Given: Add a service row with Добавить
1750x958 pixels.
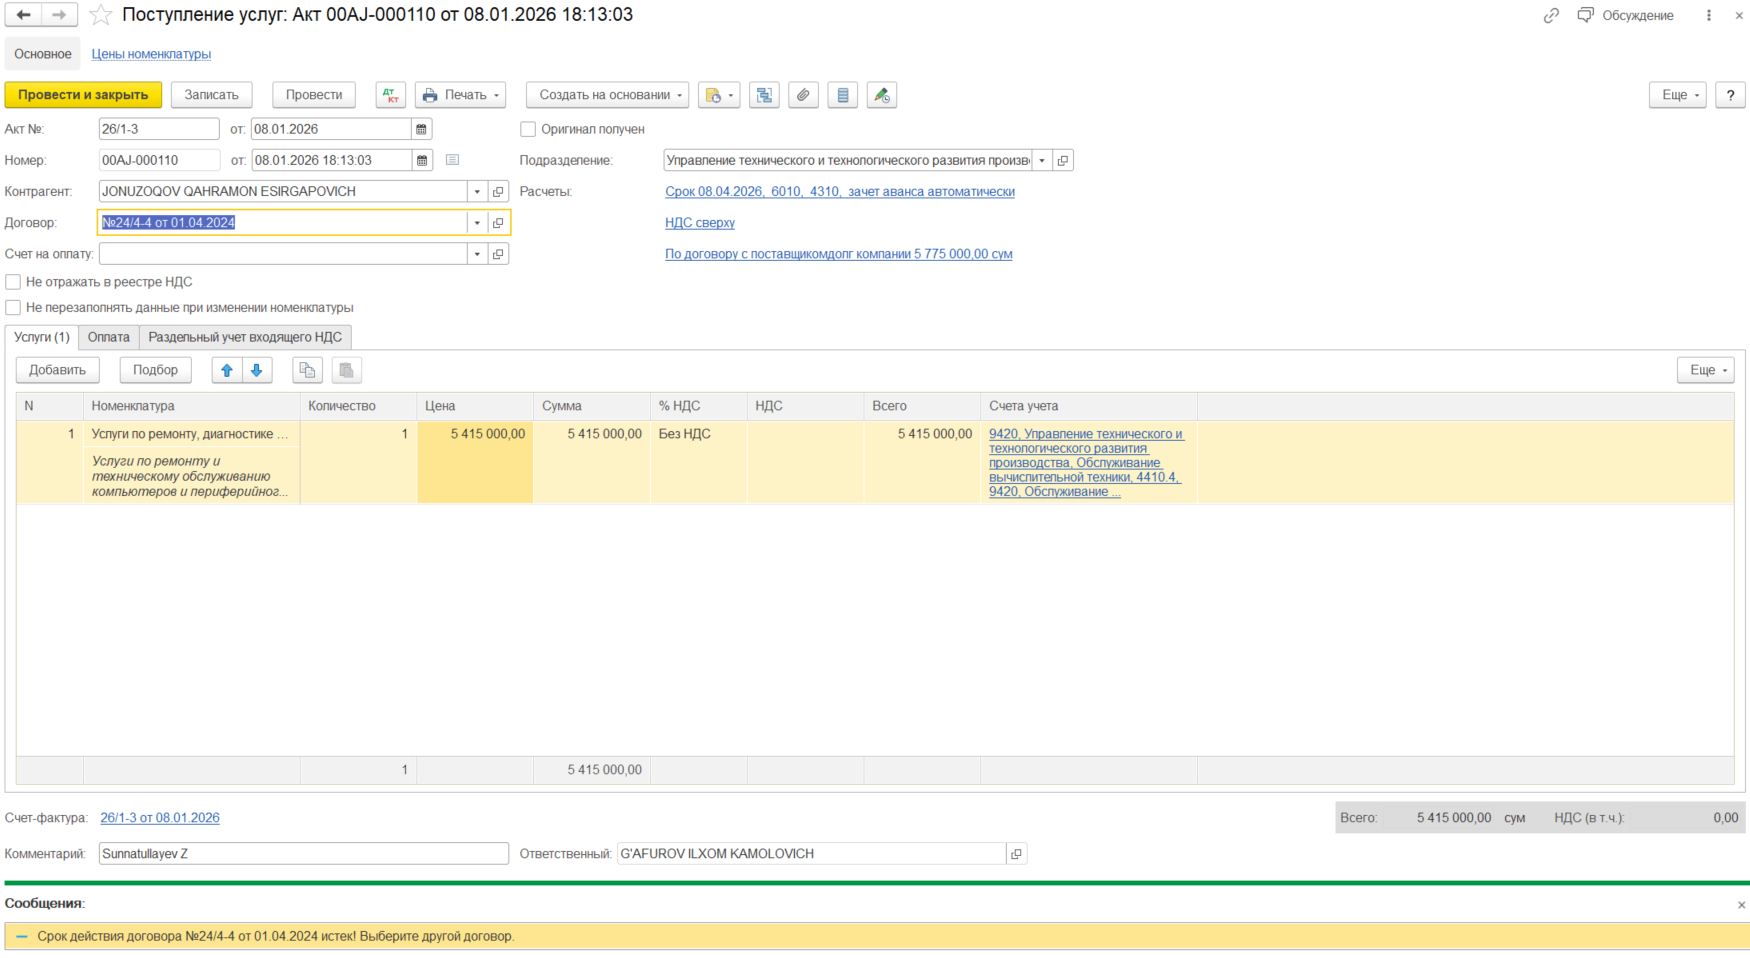Looking at the screenshot, I should click(x=58, y=370).
